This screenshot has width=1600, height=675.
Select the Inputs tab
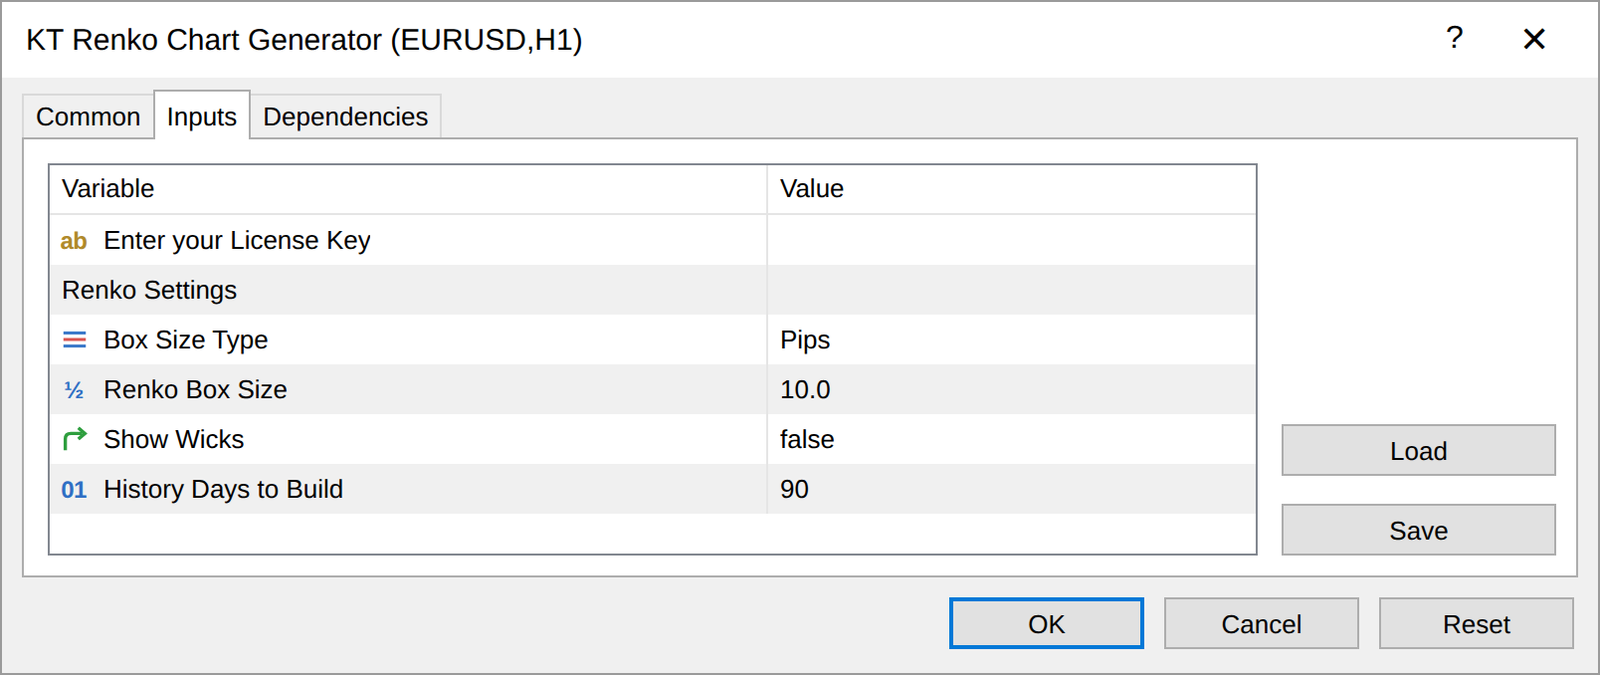click(x=202, y=116)
